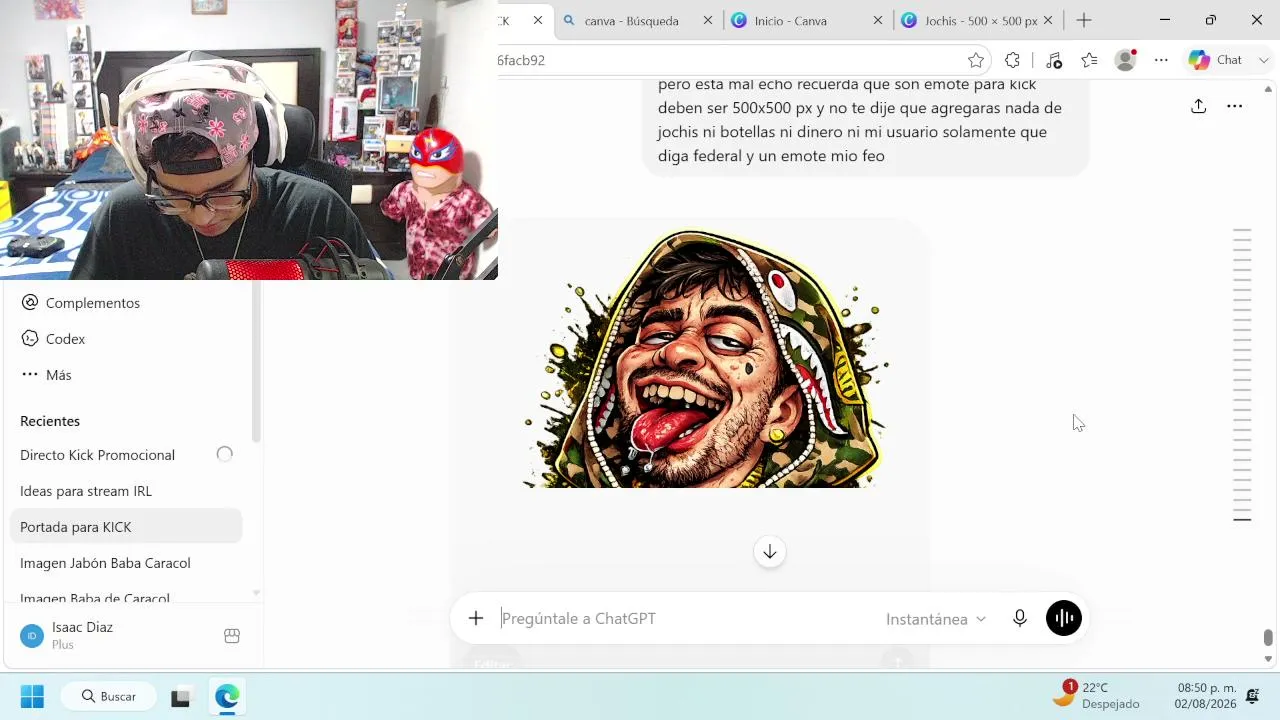Open Microsoft Edge from the taskbar
The height and width of the screenshot is (720, 1280).
pyautogui.click(x=227, y=696)
